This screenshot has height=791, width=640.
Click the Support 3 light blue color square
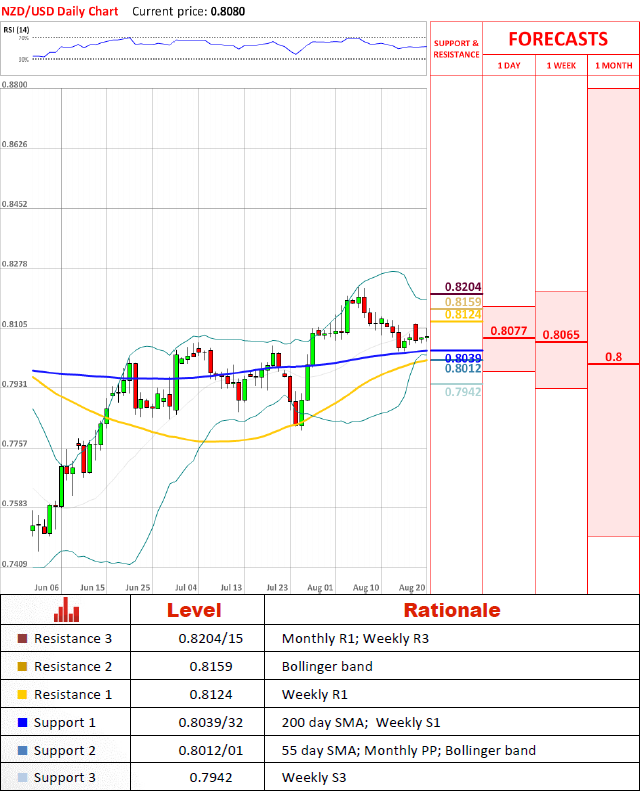pyautogui.click(x=23, y=778)
